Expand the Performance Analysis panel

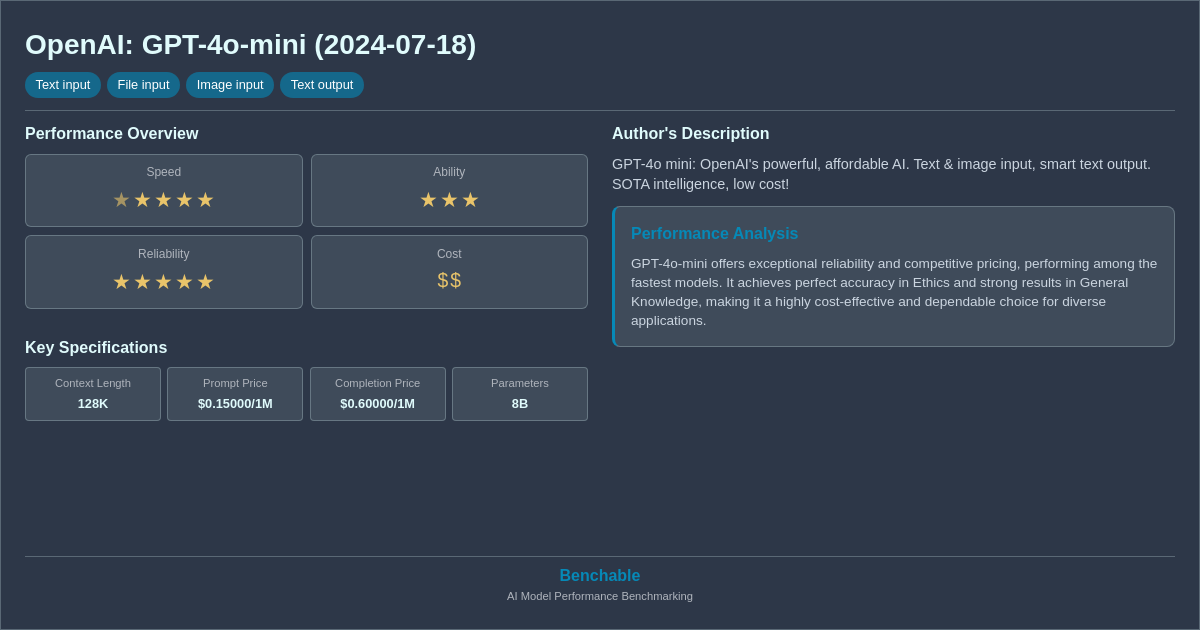(x=893, y=276)
